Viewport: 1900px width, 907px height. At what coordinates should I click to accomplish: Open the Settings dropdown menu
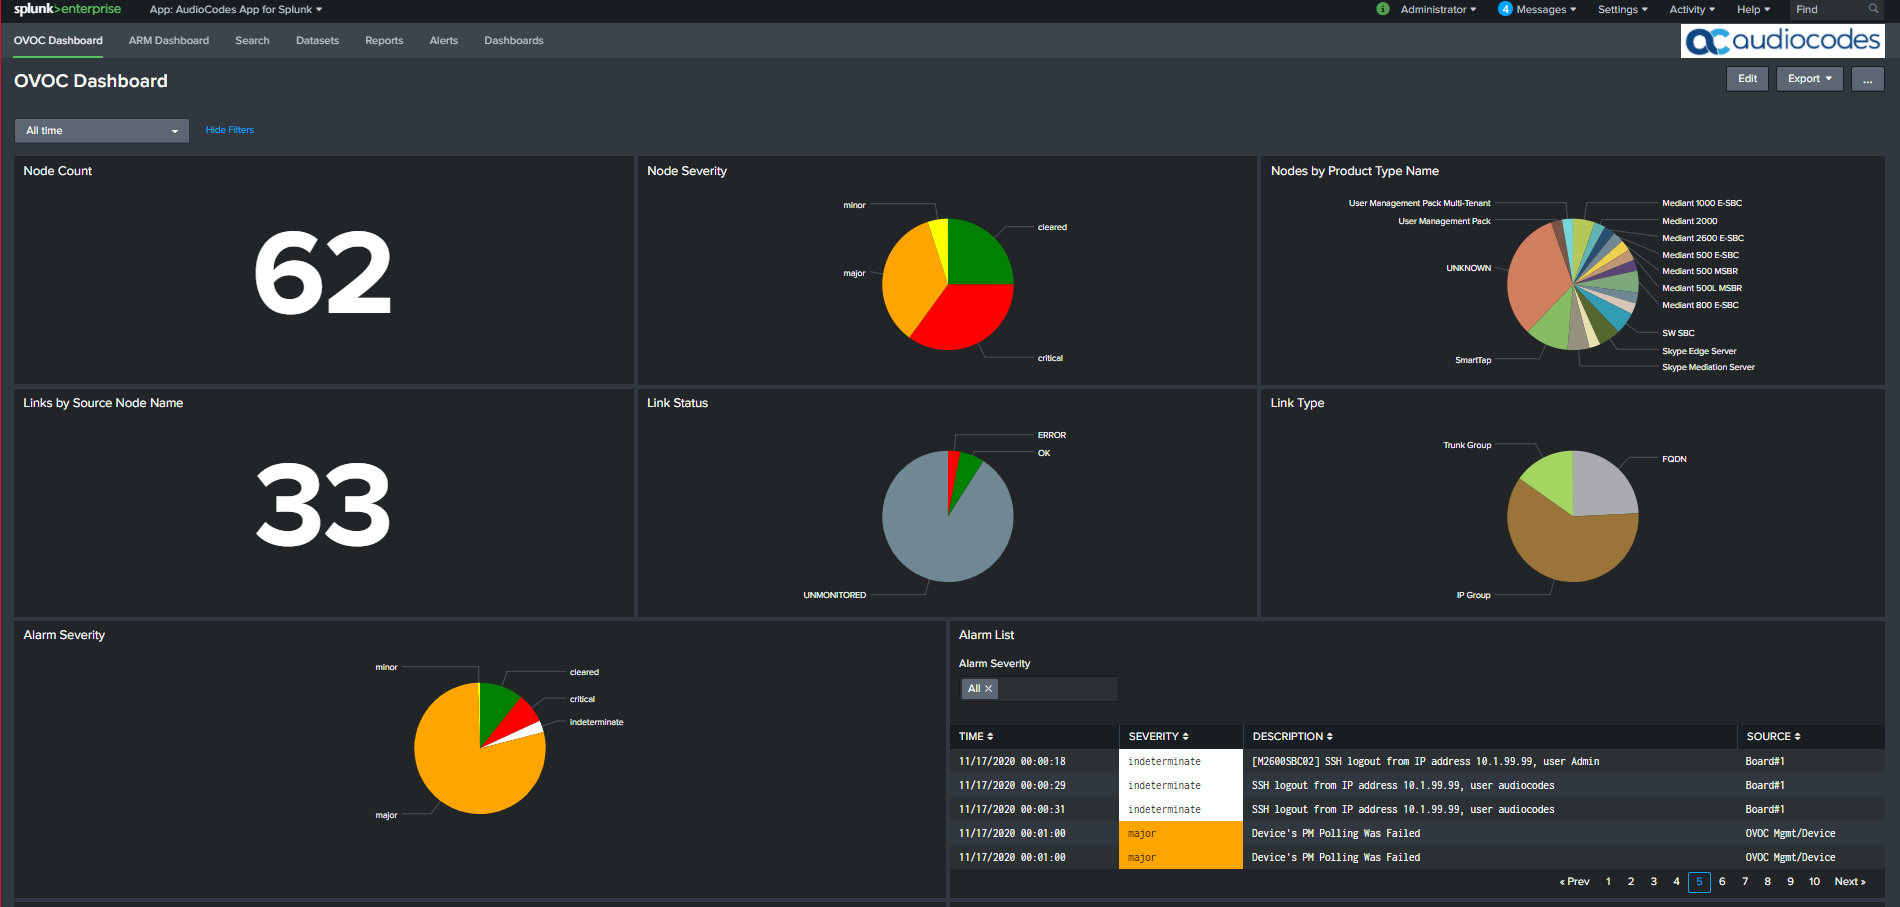1622,10
